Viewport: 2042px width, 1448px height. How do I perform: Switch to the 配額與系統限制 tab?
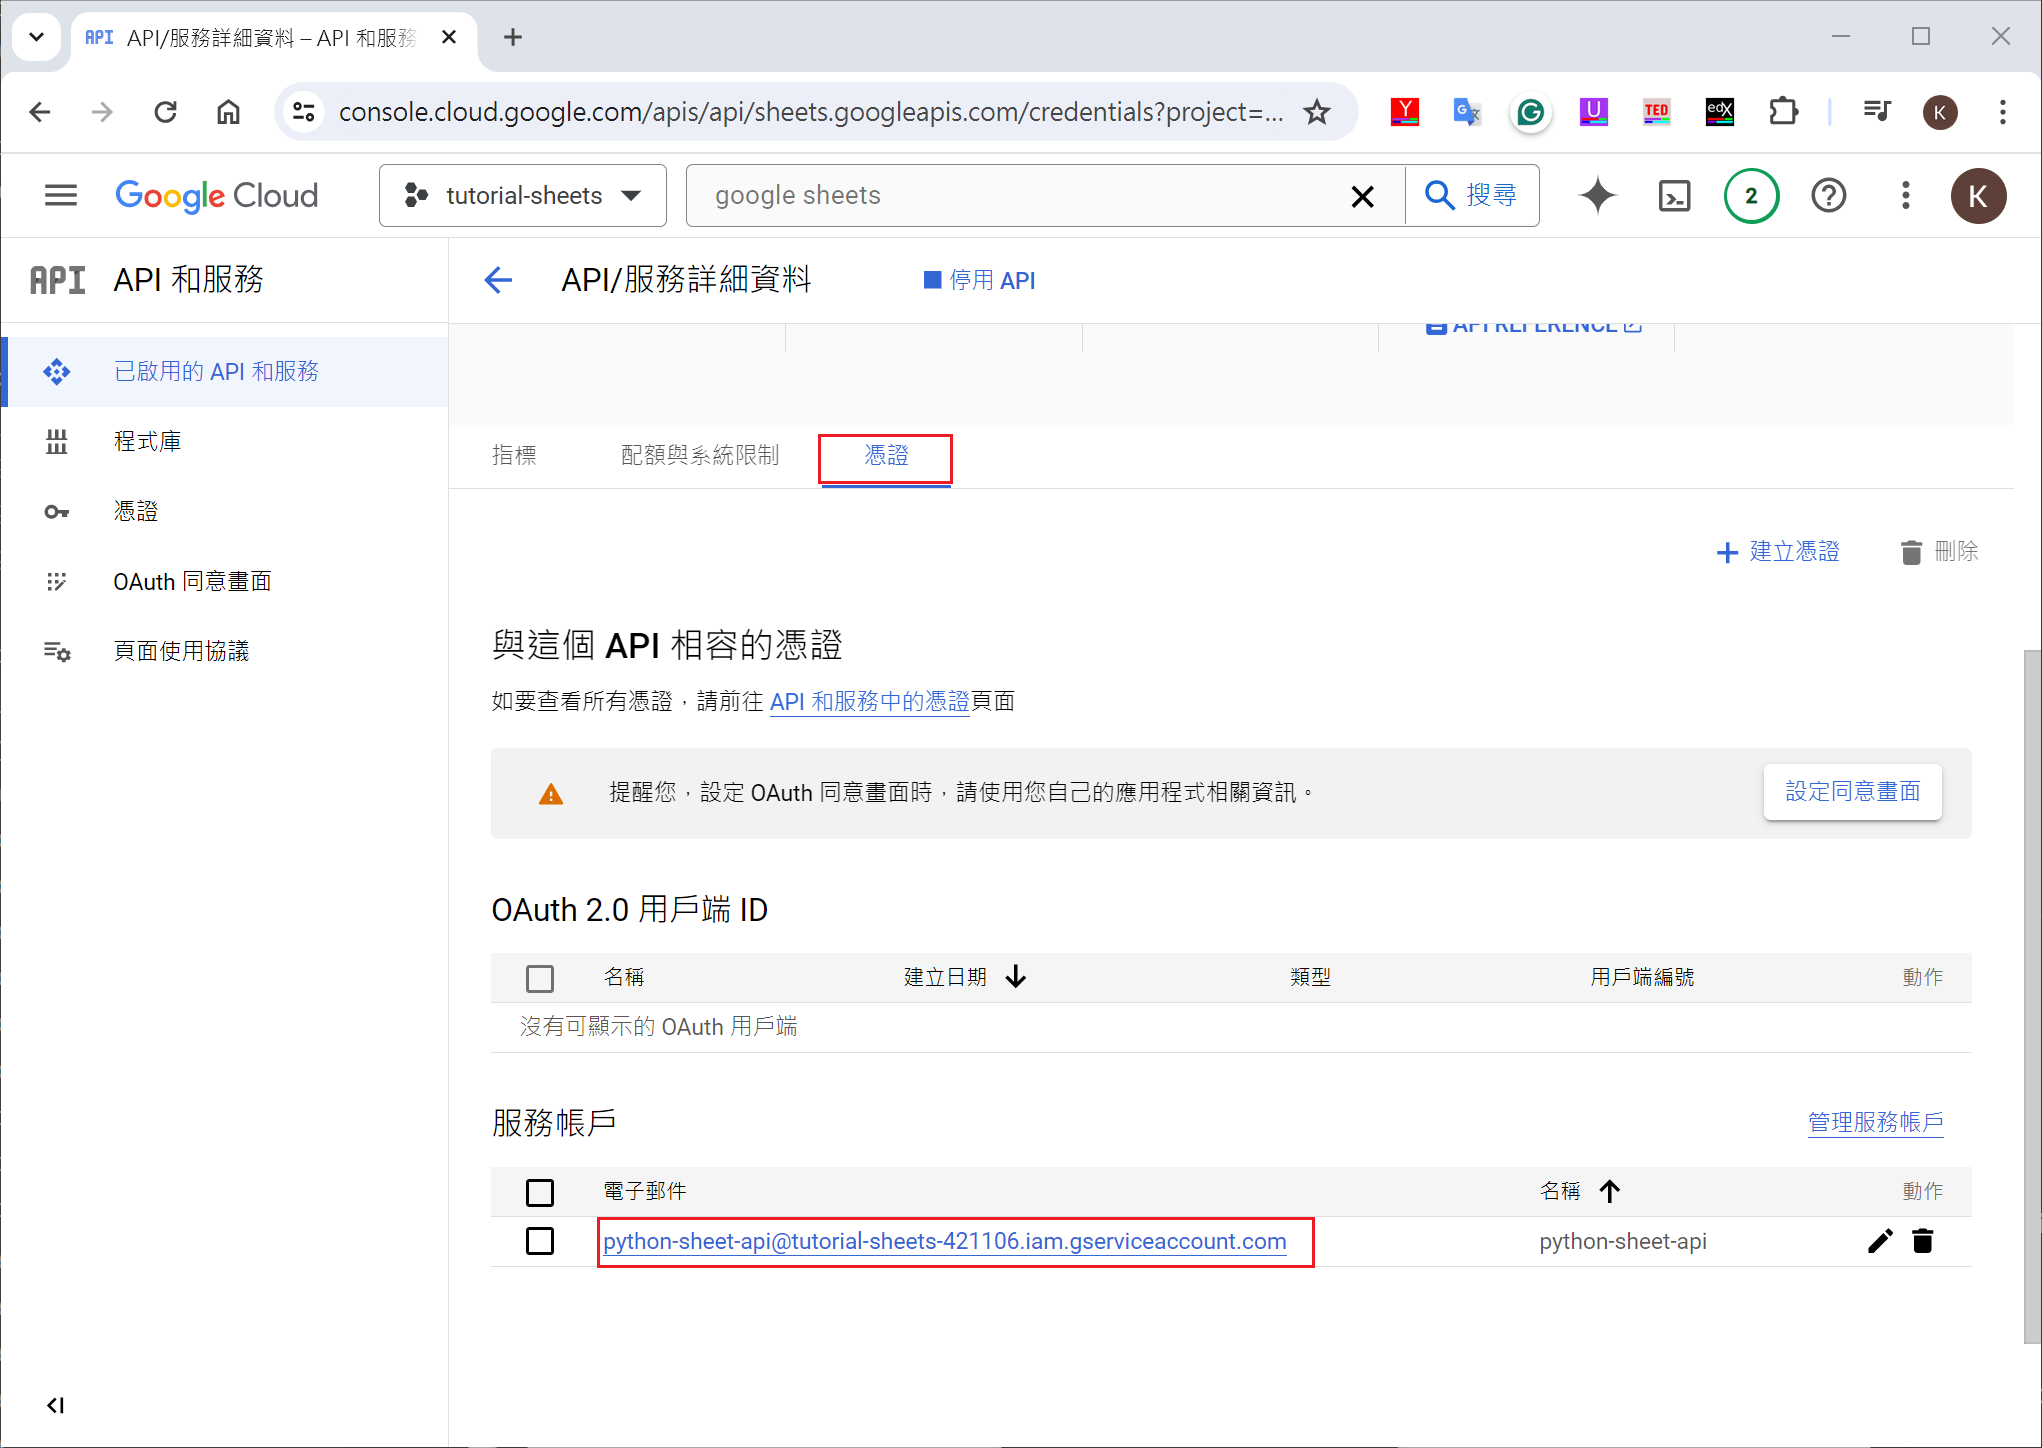tap(699, 456)
